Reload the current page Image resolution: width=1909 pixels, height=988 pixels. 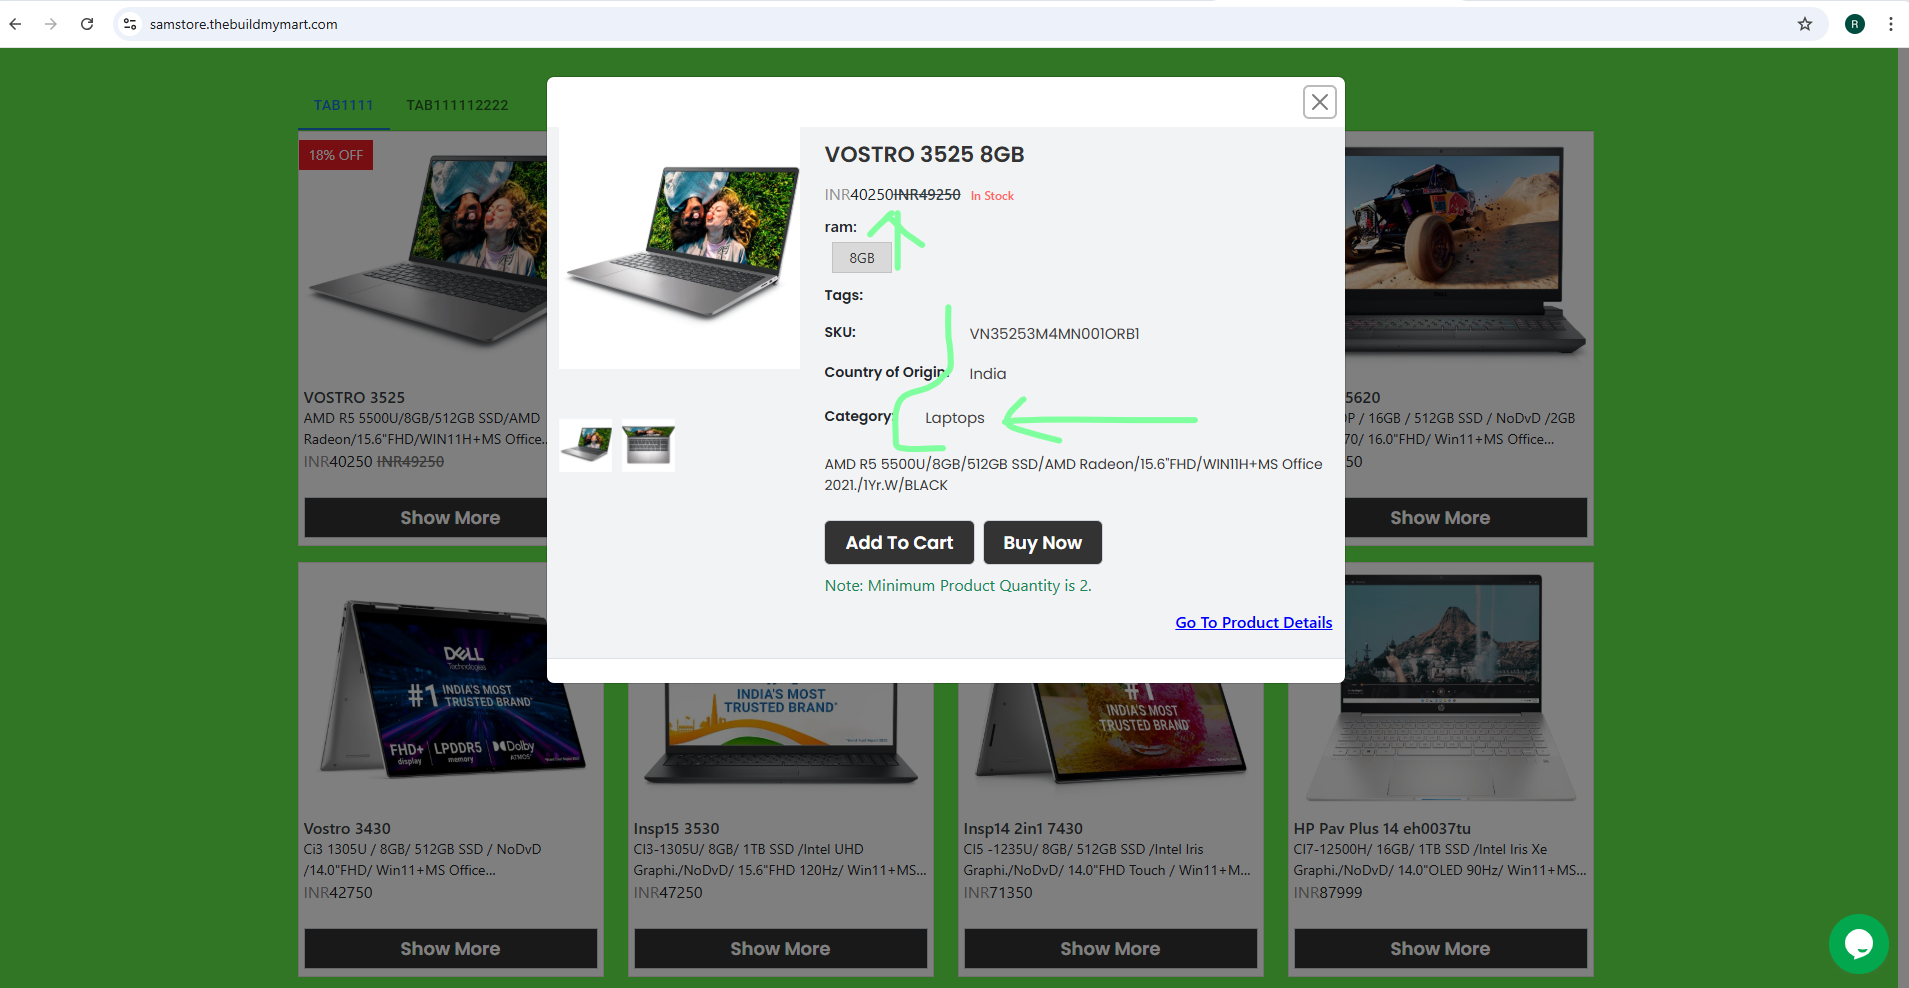(87, 24)
